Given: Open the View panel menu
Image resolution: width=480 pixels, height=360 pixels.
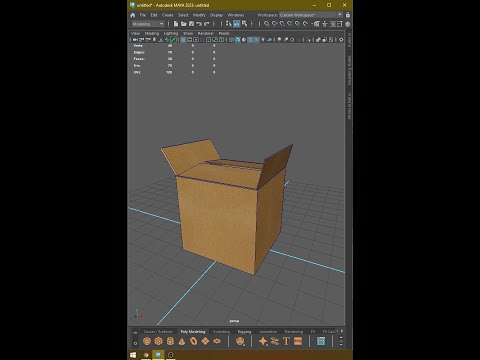Looking at the screenshot, I should (x=135, y=33).
